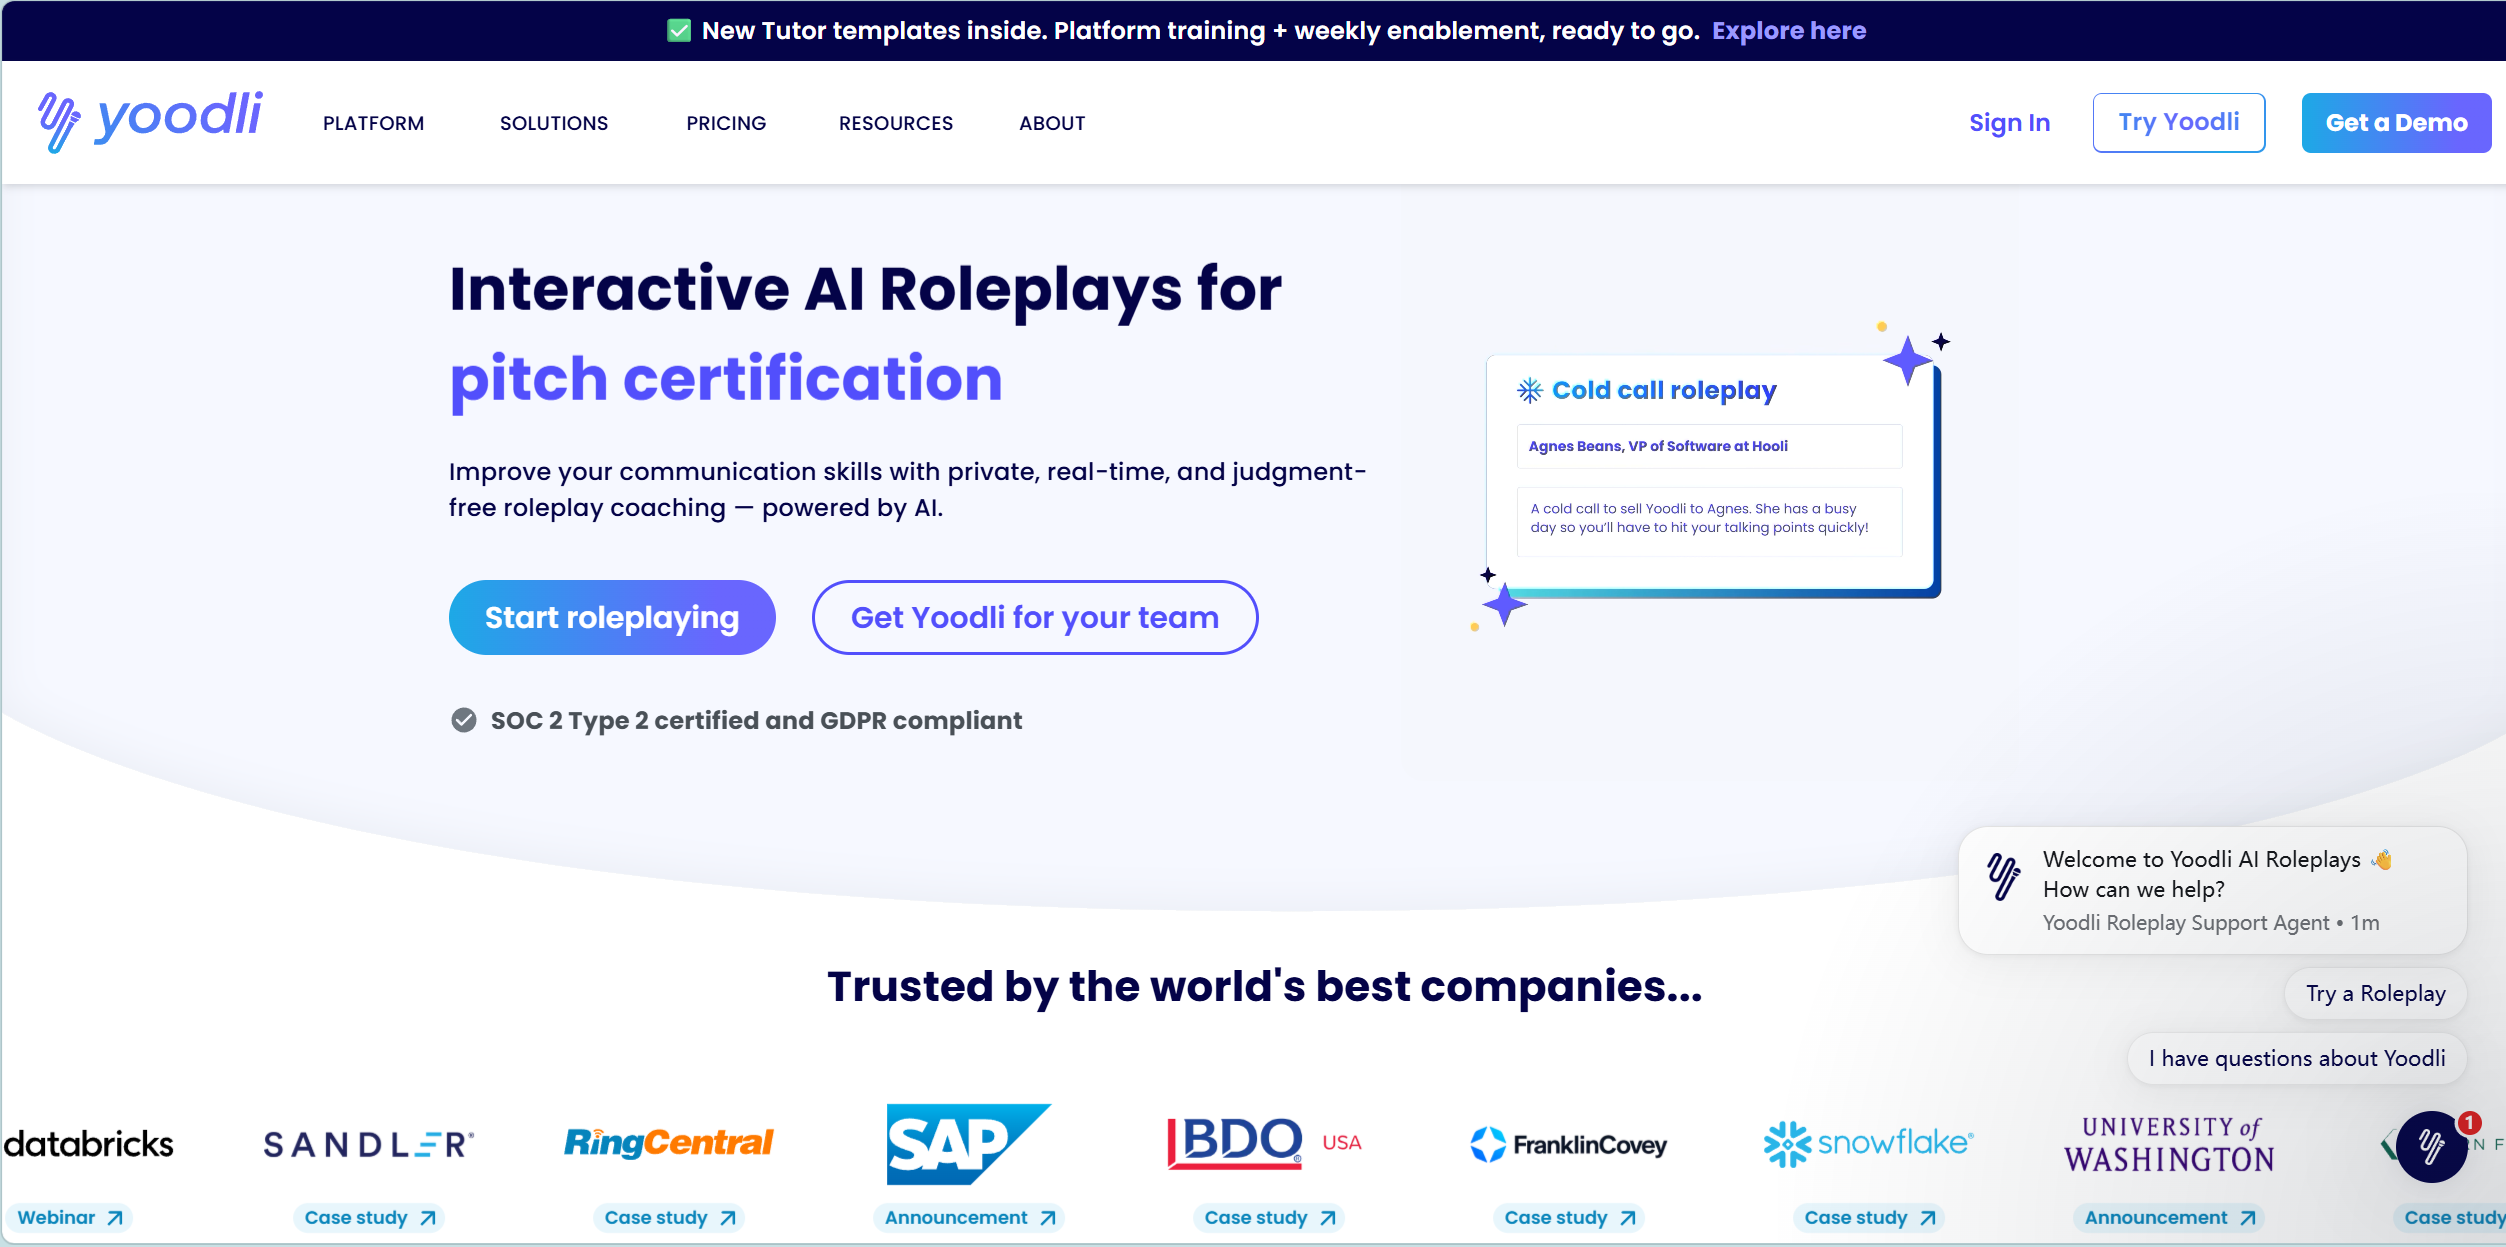Choose I have questions about Yoodli

click(x=2297, y=1059)
